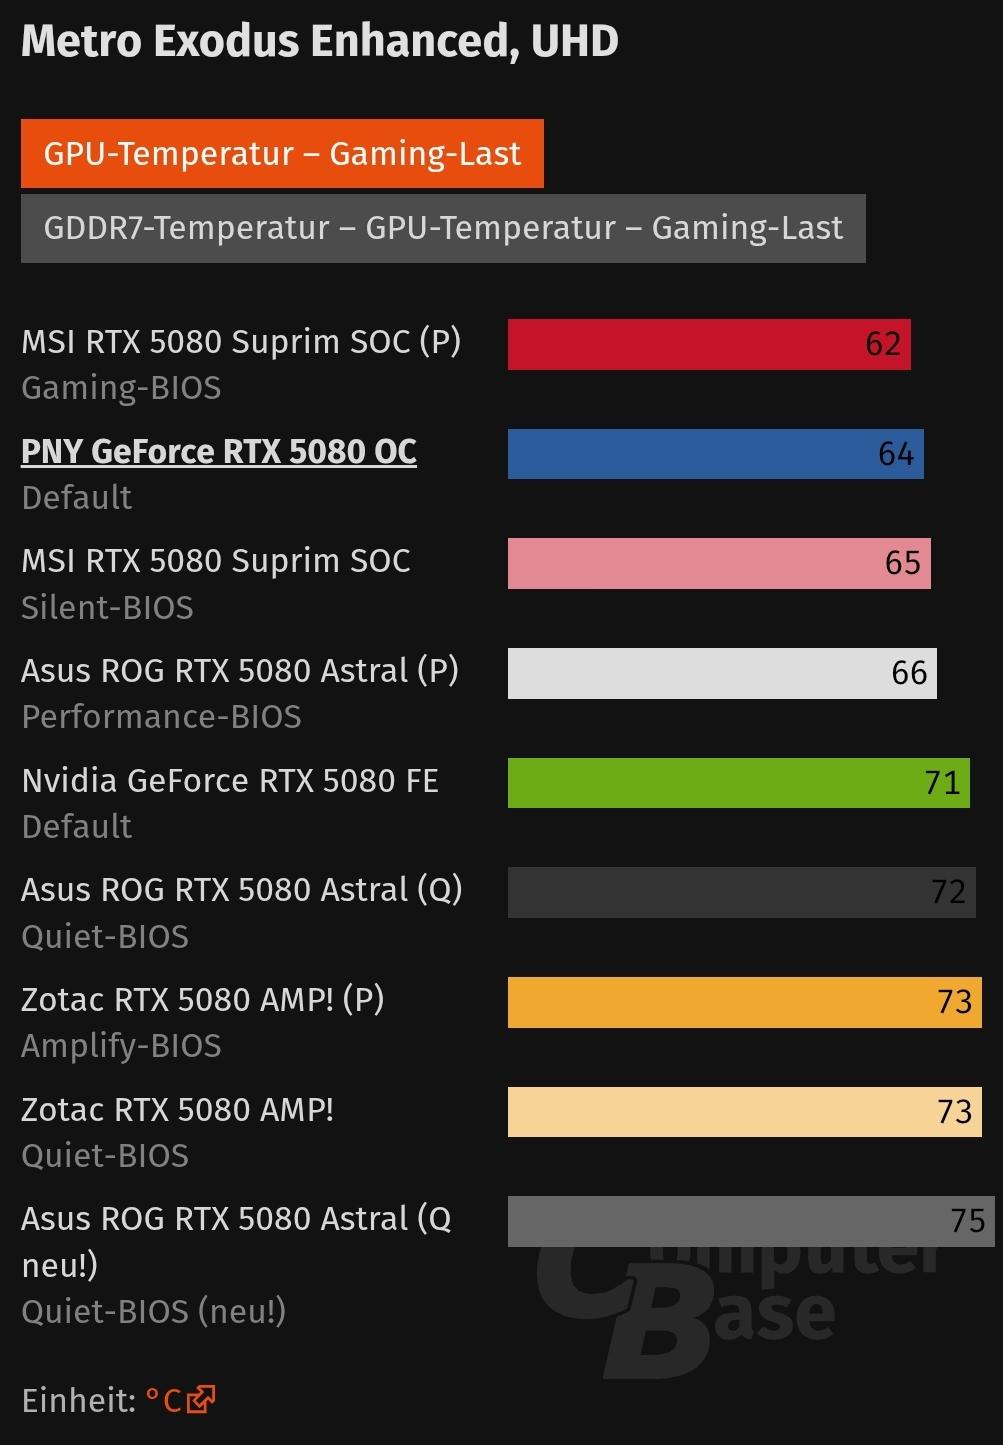
Task: Select the MSI RTX 5080 Suprim SOC (P) label
Action: point(240,342)
